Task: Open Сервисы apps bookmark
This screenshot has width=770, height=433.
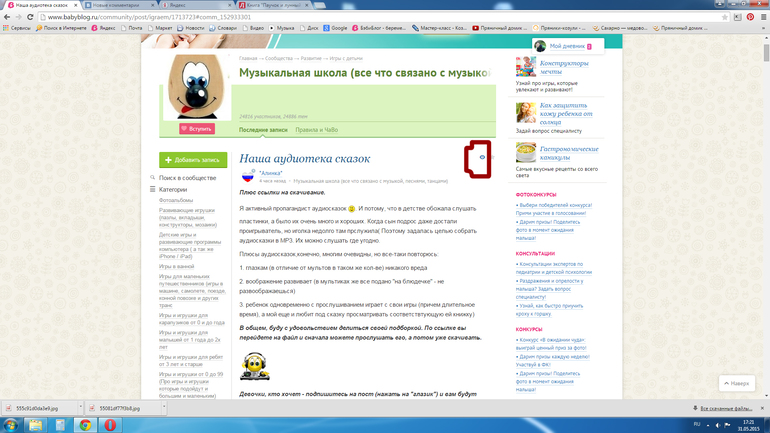Action: [x=17, y=28]
